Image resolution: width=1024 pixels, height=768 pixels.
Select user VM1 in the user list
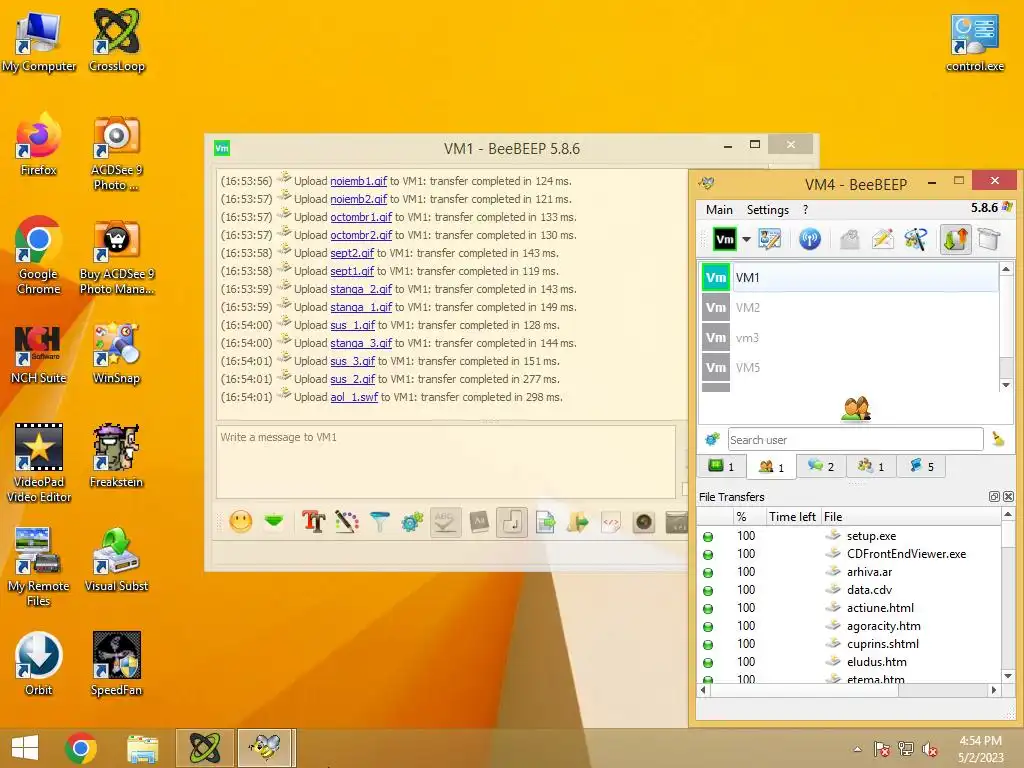(850, 278)
